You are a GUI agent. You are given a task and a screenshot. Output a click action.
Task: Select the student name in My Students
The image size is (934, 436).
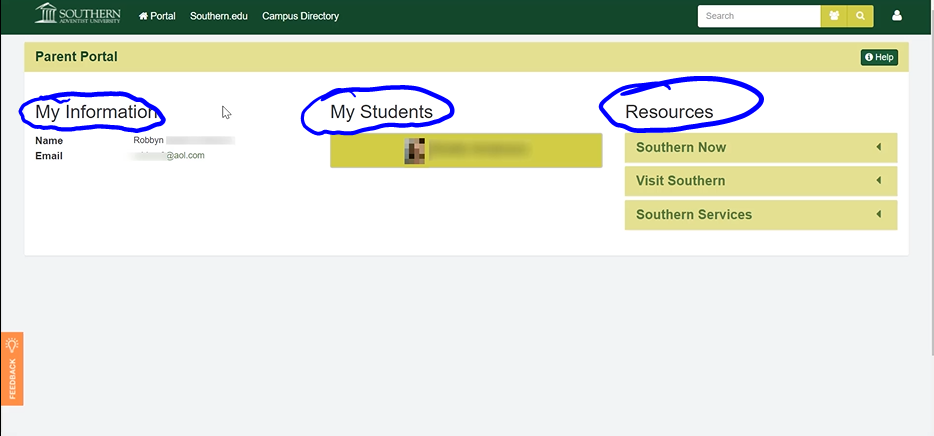click(480, 150)
